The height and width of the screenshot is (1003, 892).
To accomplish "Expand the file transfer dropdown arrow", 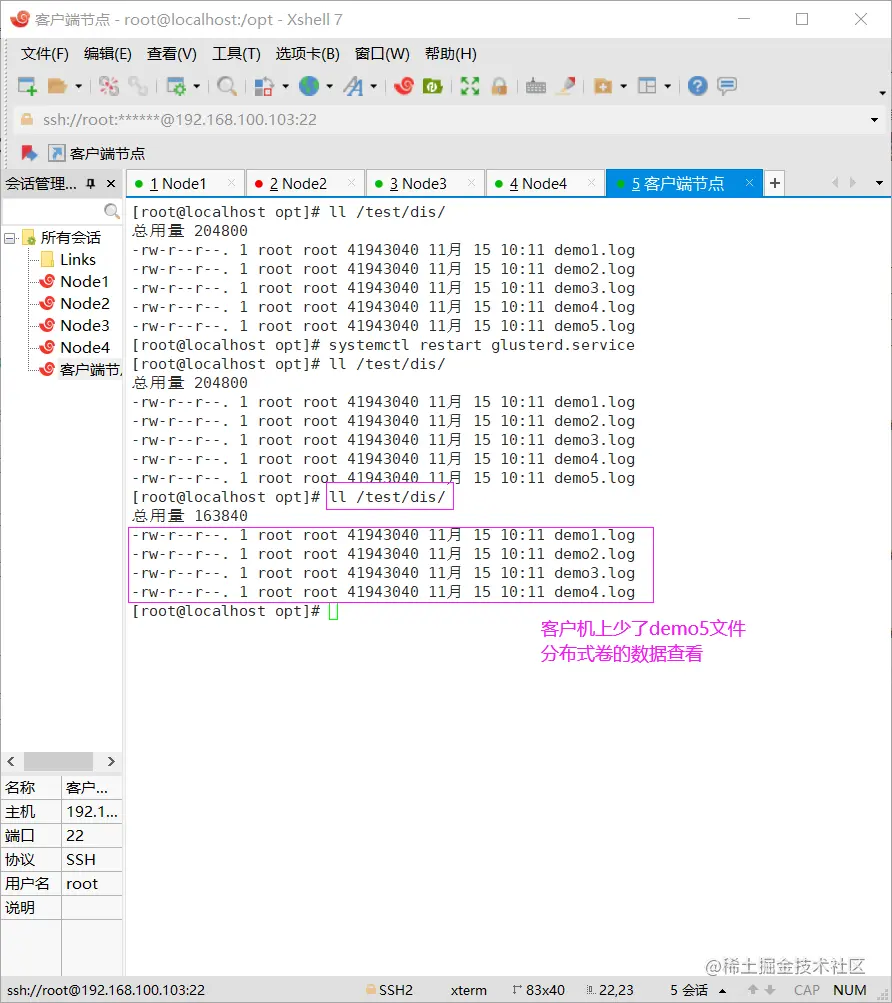I will click(285, 86).
